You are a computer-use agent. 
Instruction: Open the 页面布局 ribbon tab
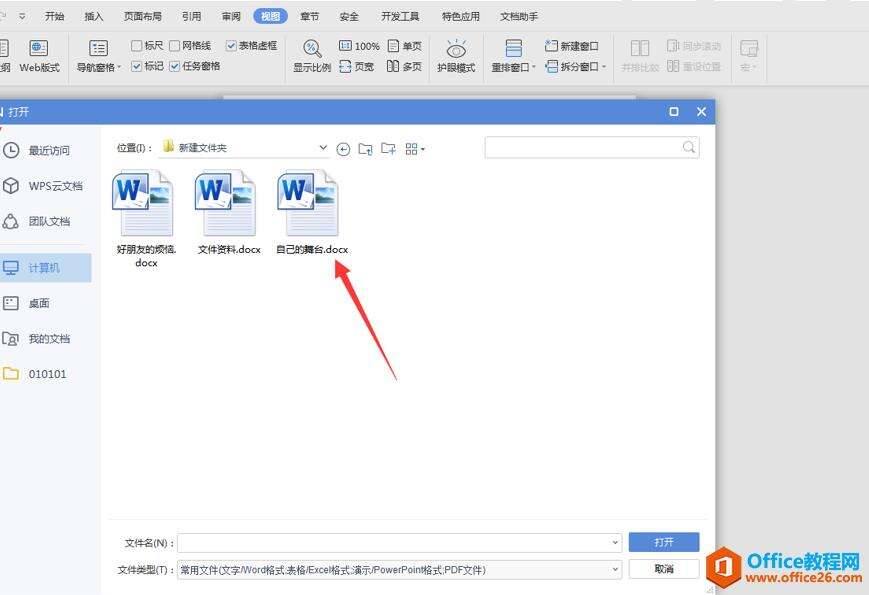(x=143, y=17)
